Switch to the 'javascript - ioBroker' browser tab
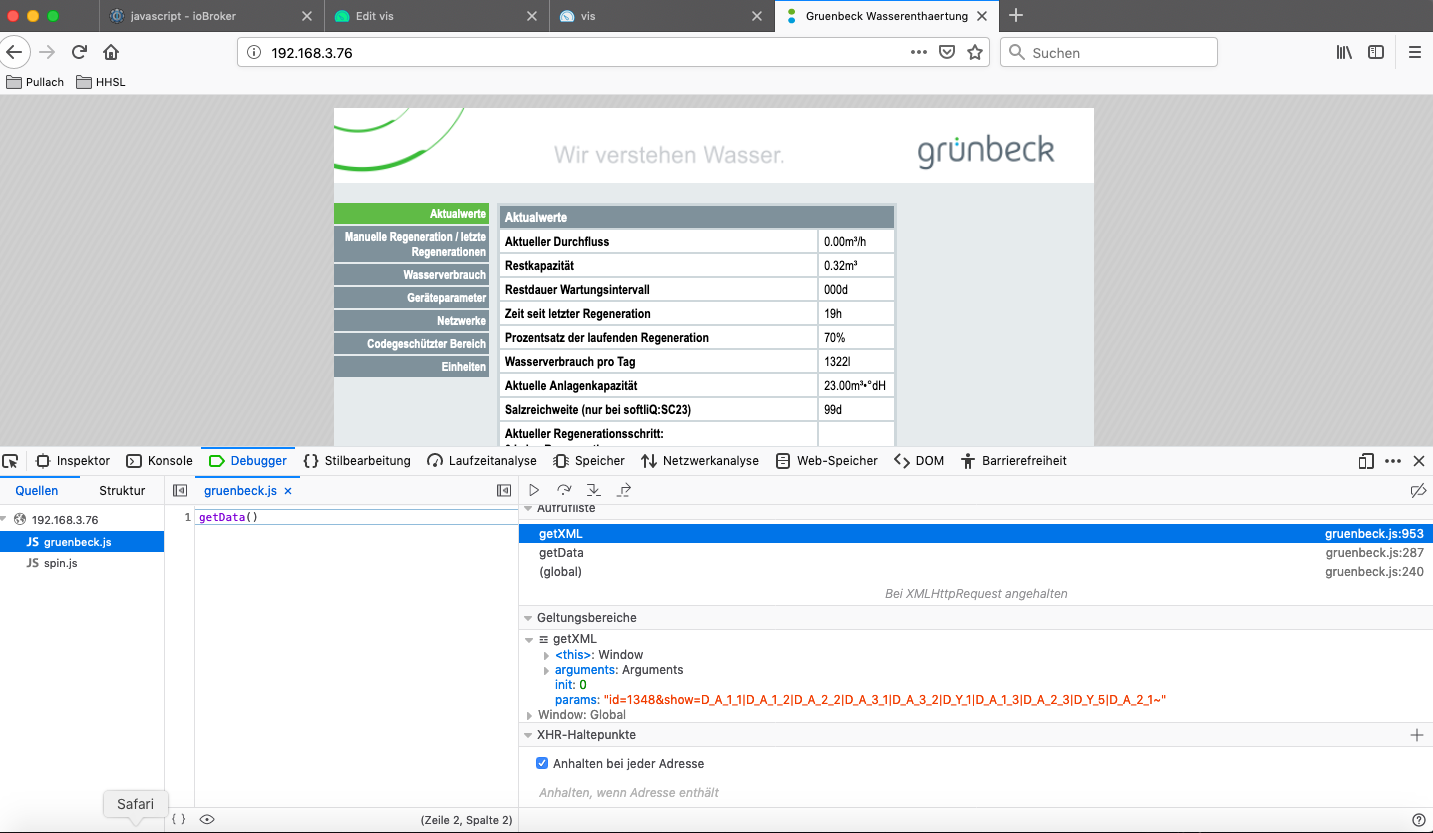1433x833 pixels. point(213,16)
